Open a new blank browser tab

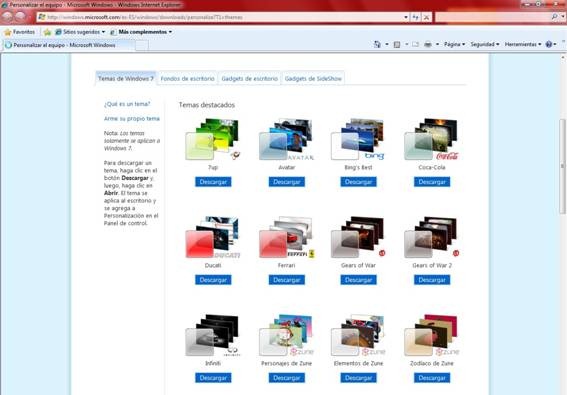(x=142, y=45)
